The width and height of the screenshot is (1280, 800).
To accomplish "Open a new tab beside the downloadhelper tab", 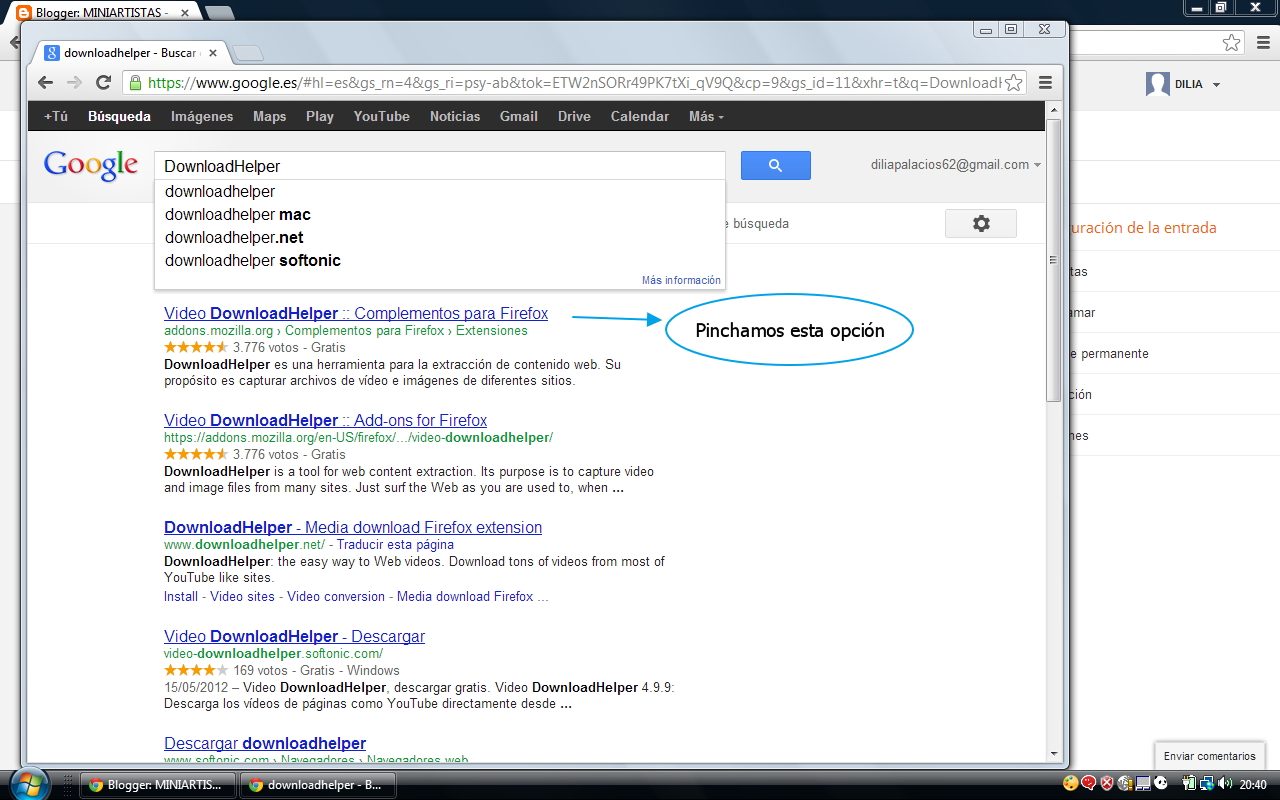I will pos(248,52).
